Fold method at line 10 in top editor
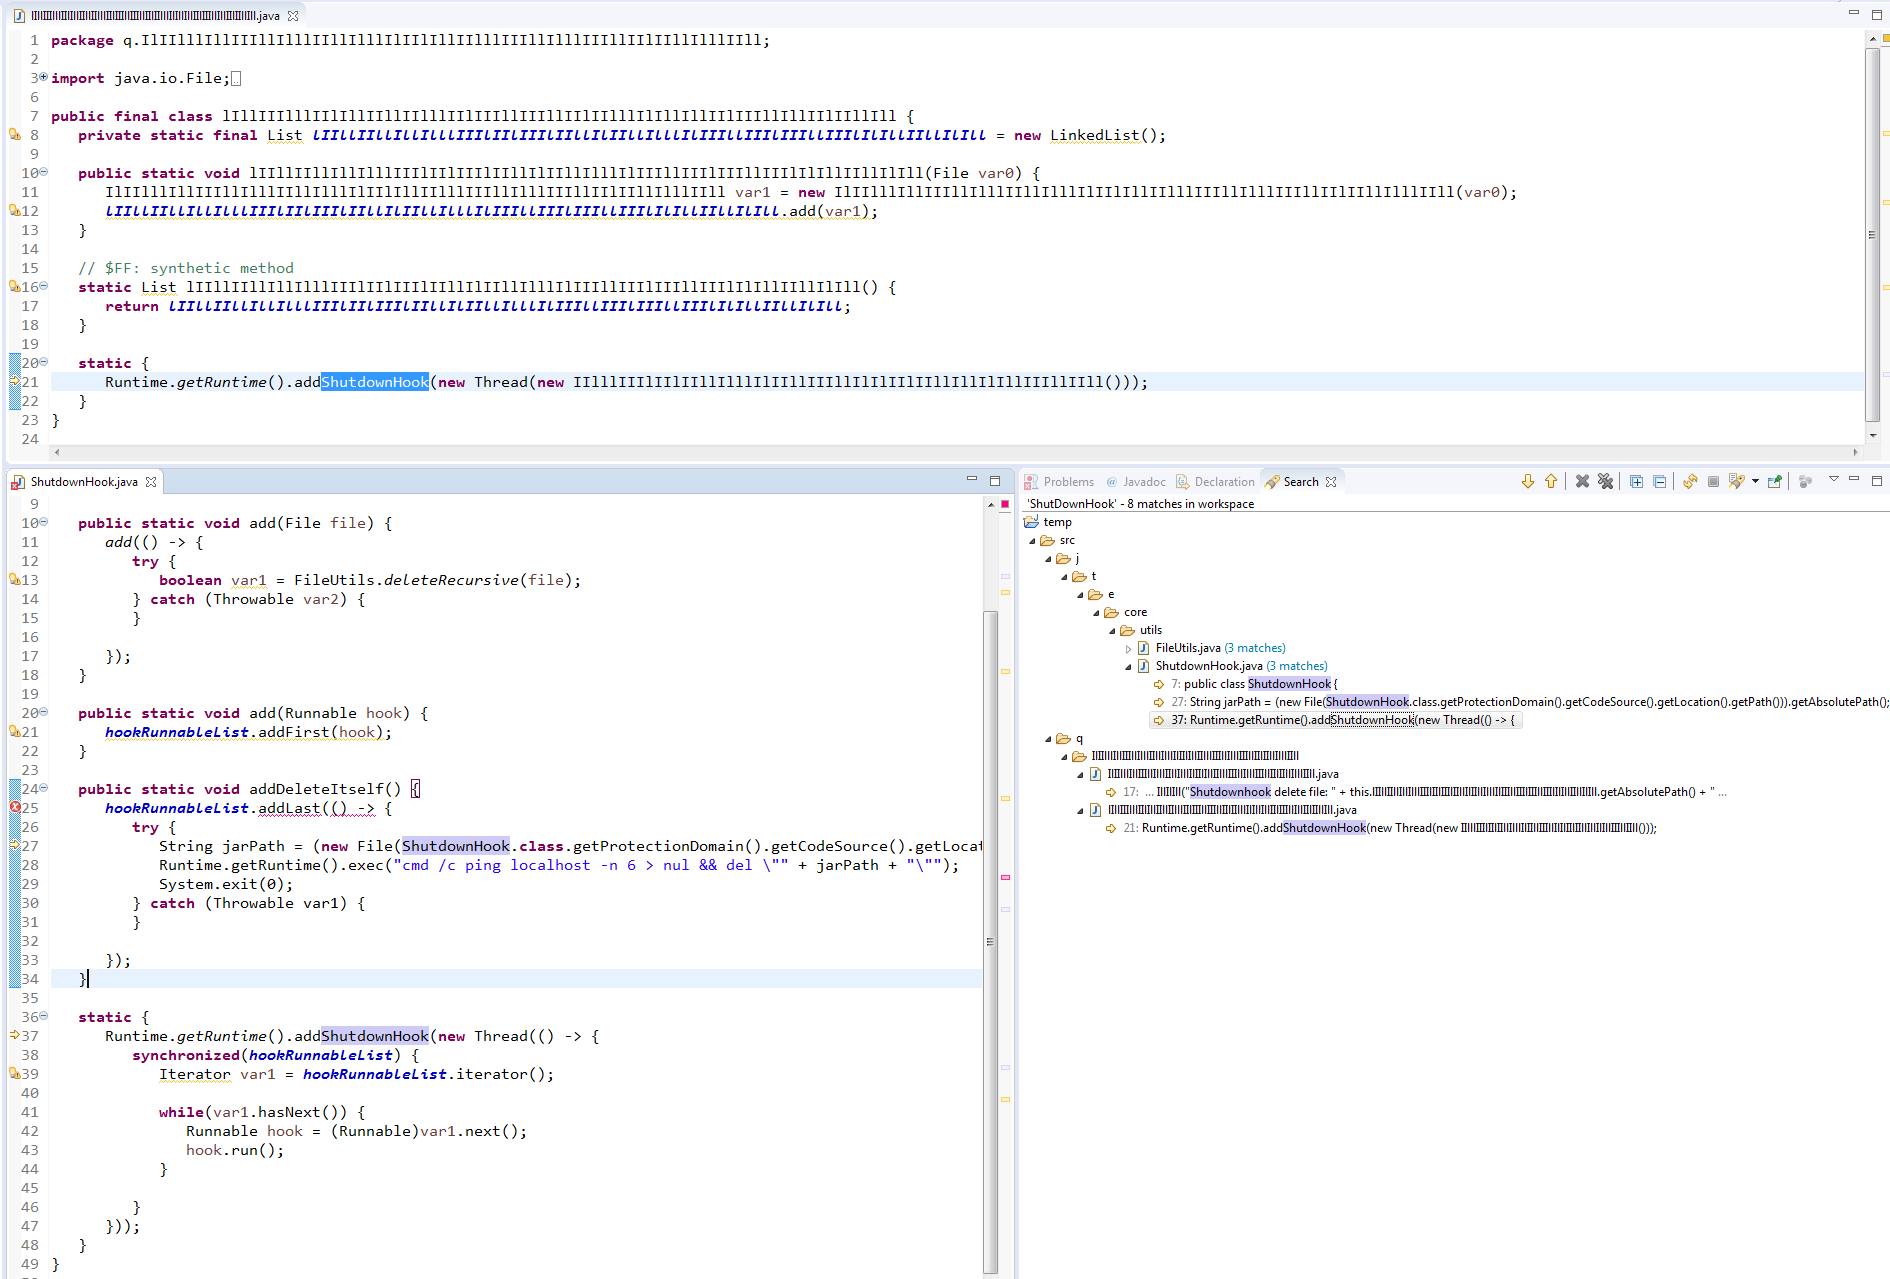Viewport: 1890px width, 1279px height. (x=43, y=172)
